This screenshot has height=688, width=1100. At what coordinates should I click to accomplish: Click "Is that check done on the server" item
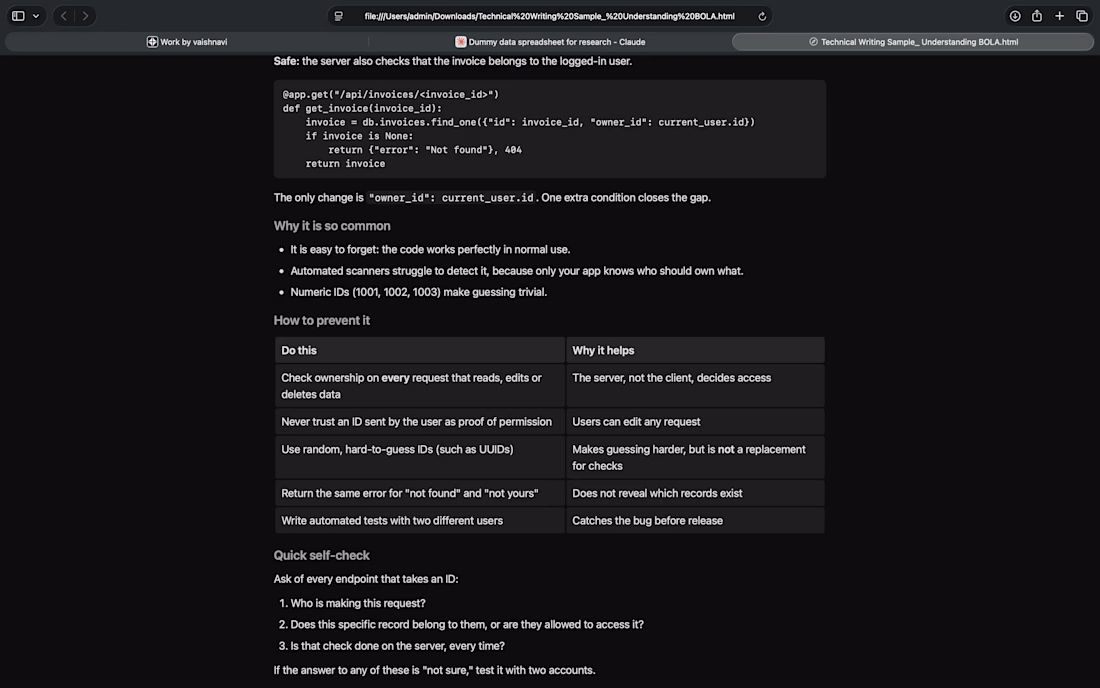point(398,646)
